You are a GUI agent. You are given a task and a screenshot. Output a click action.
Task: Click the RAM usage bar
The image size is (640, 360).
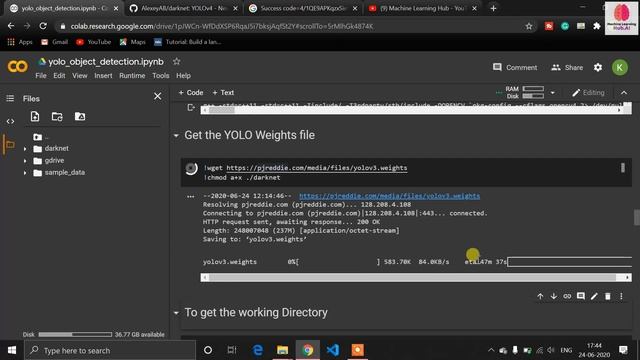pos(533,89)
